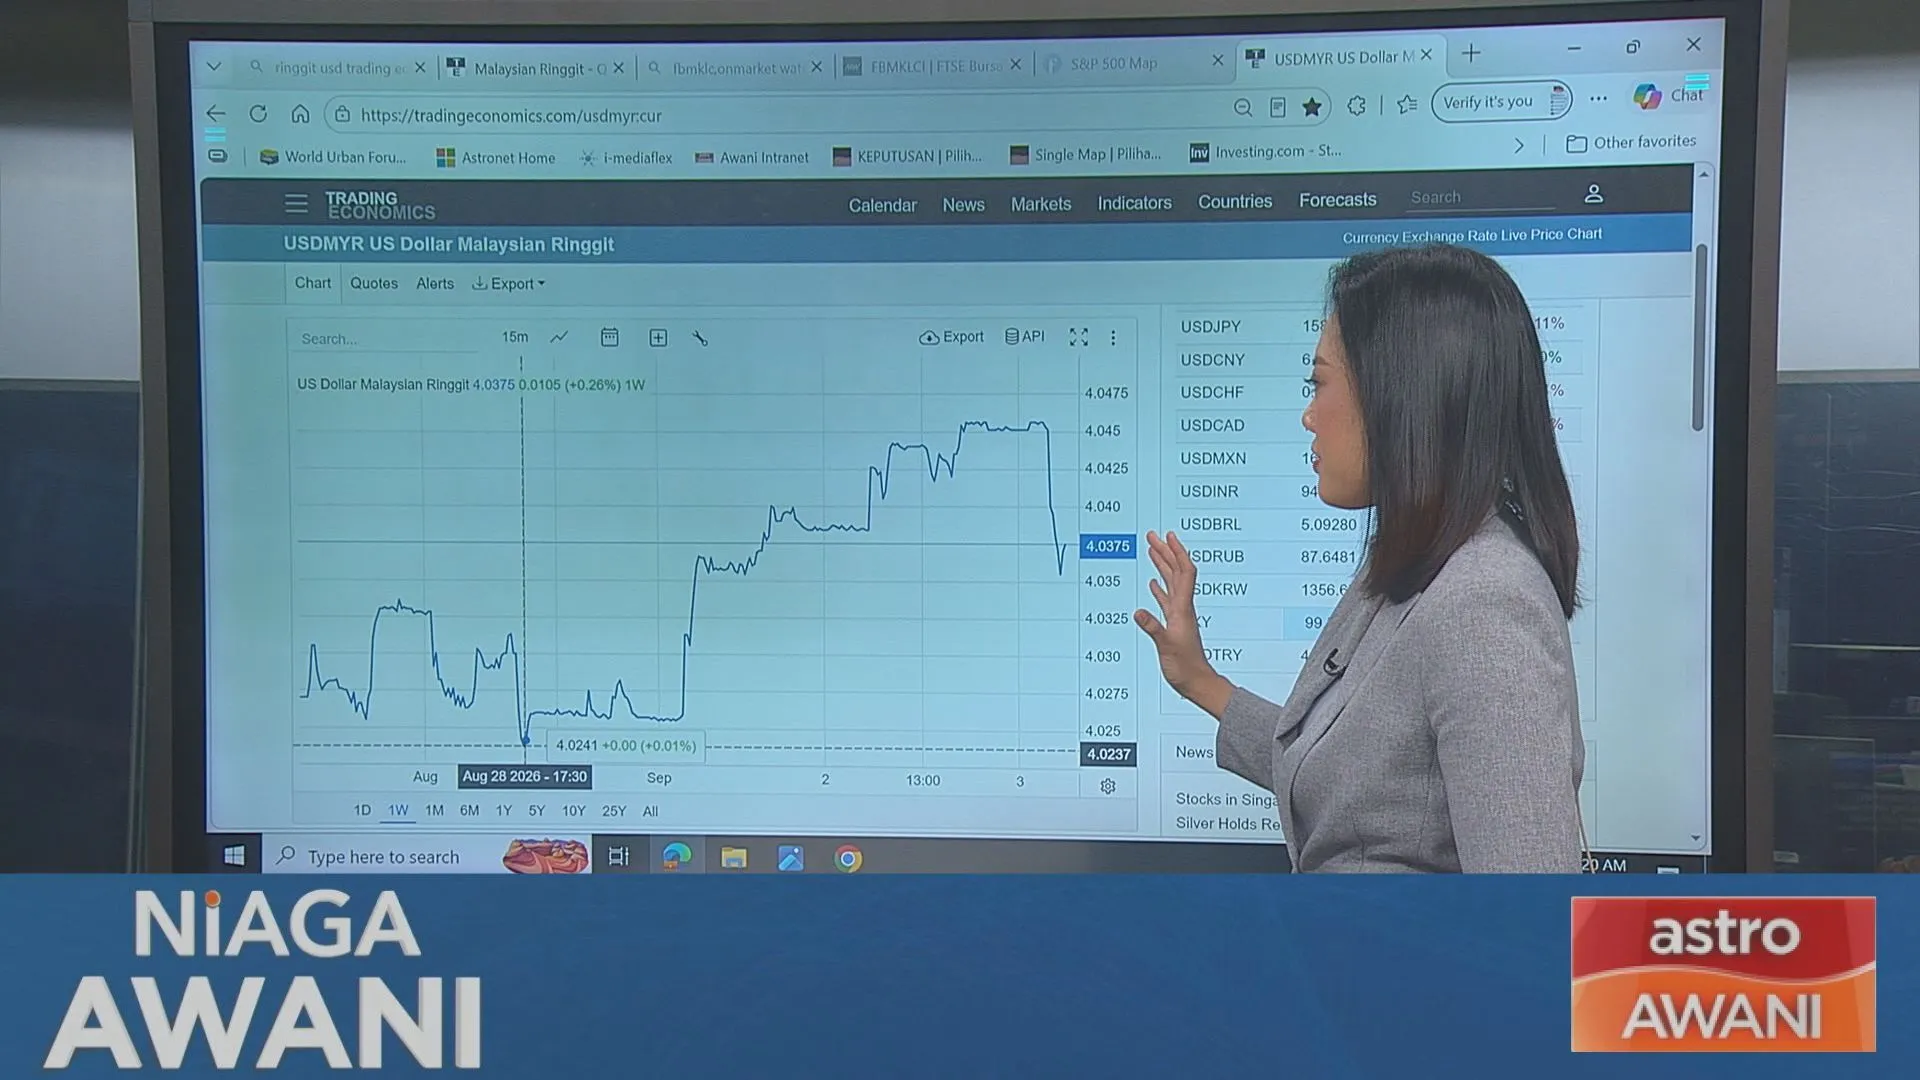The width and height of the screenshot is (1920, 1080).
Task: Click the page vertical scrollbar thumb
Action: pos(1699,337)
